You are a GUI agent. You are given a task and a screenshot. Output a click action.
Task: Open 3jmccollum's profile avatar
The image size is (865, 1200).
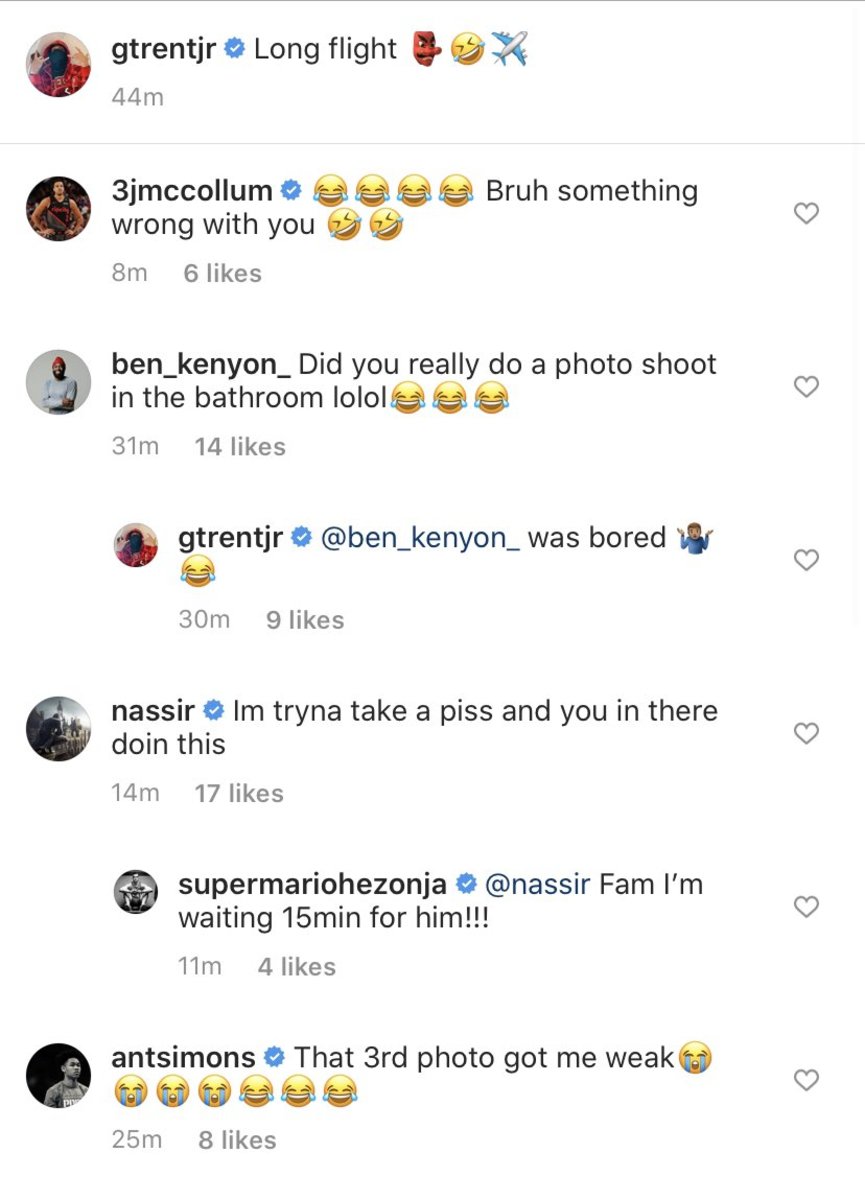pos(58,208)
